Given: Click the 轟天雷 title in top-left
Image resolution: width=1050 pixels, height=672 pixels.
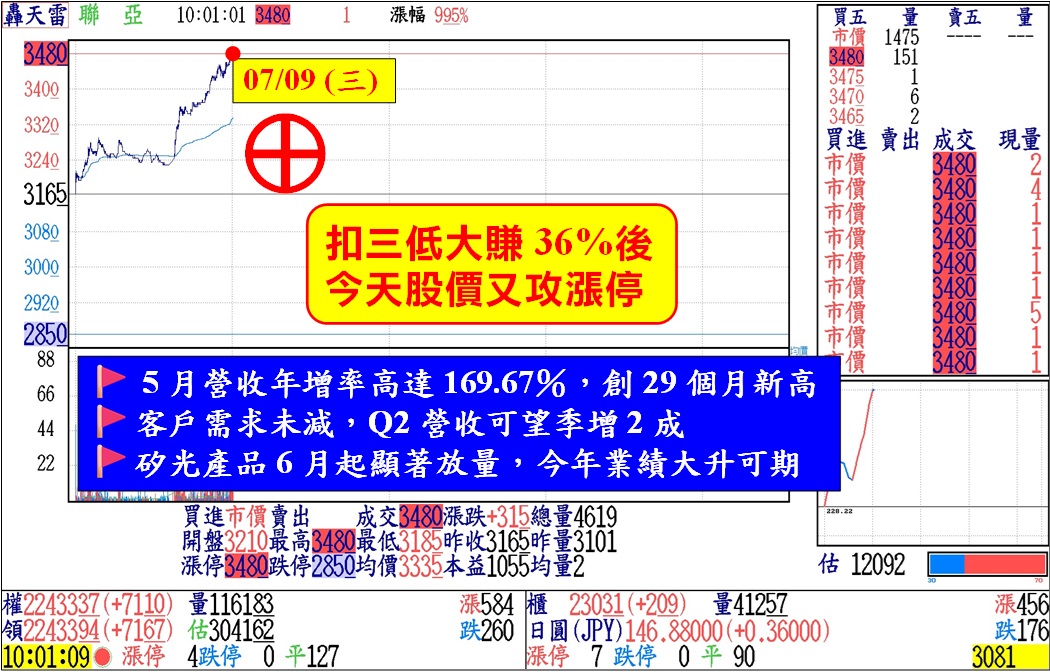Looking at the screenshot, I should tap(34, 15).
